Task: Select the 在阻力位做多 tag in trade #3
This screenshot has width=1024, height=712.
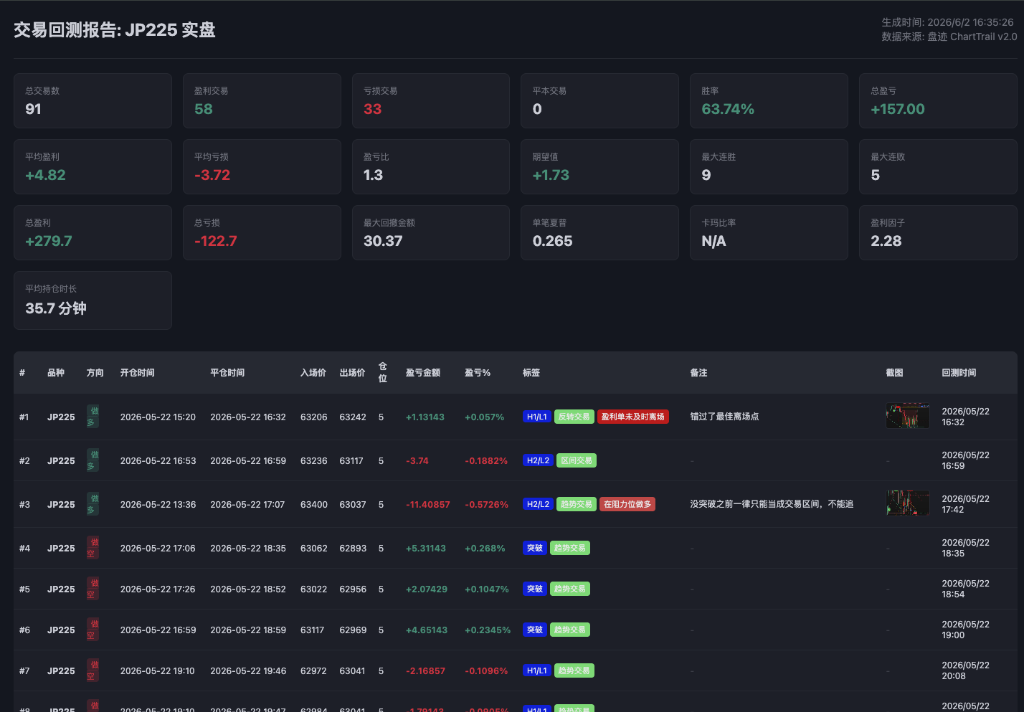Action: point(627,504)
